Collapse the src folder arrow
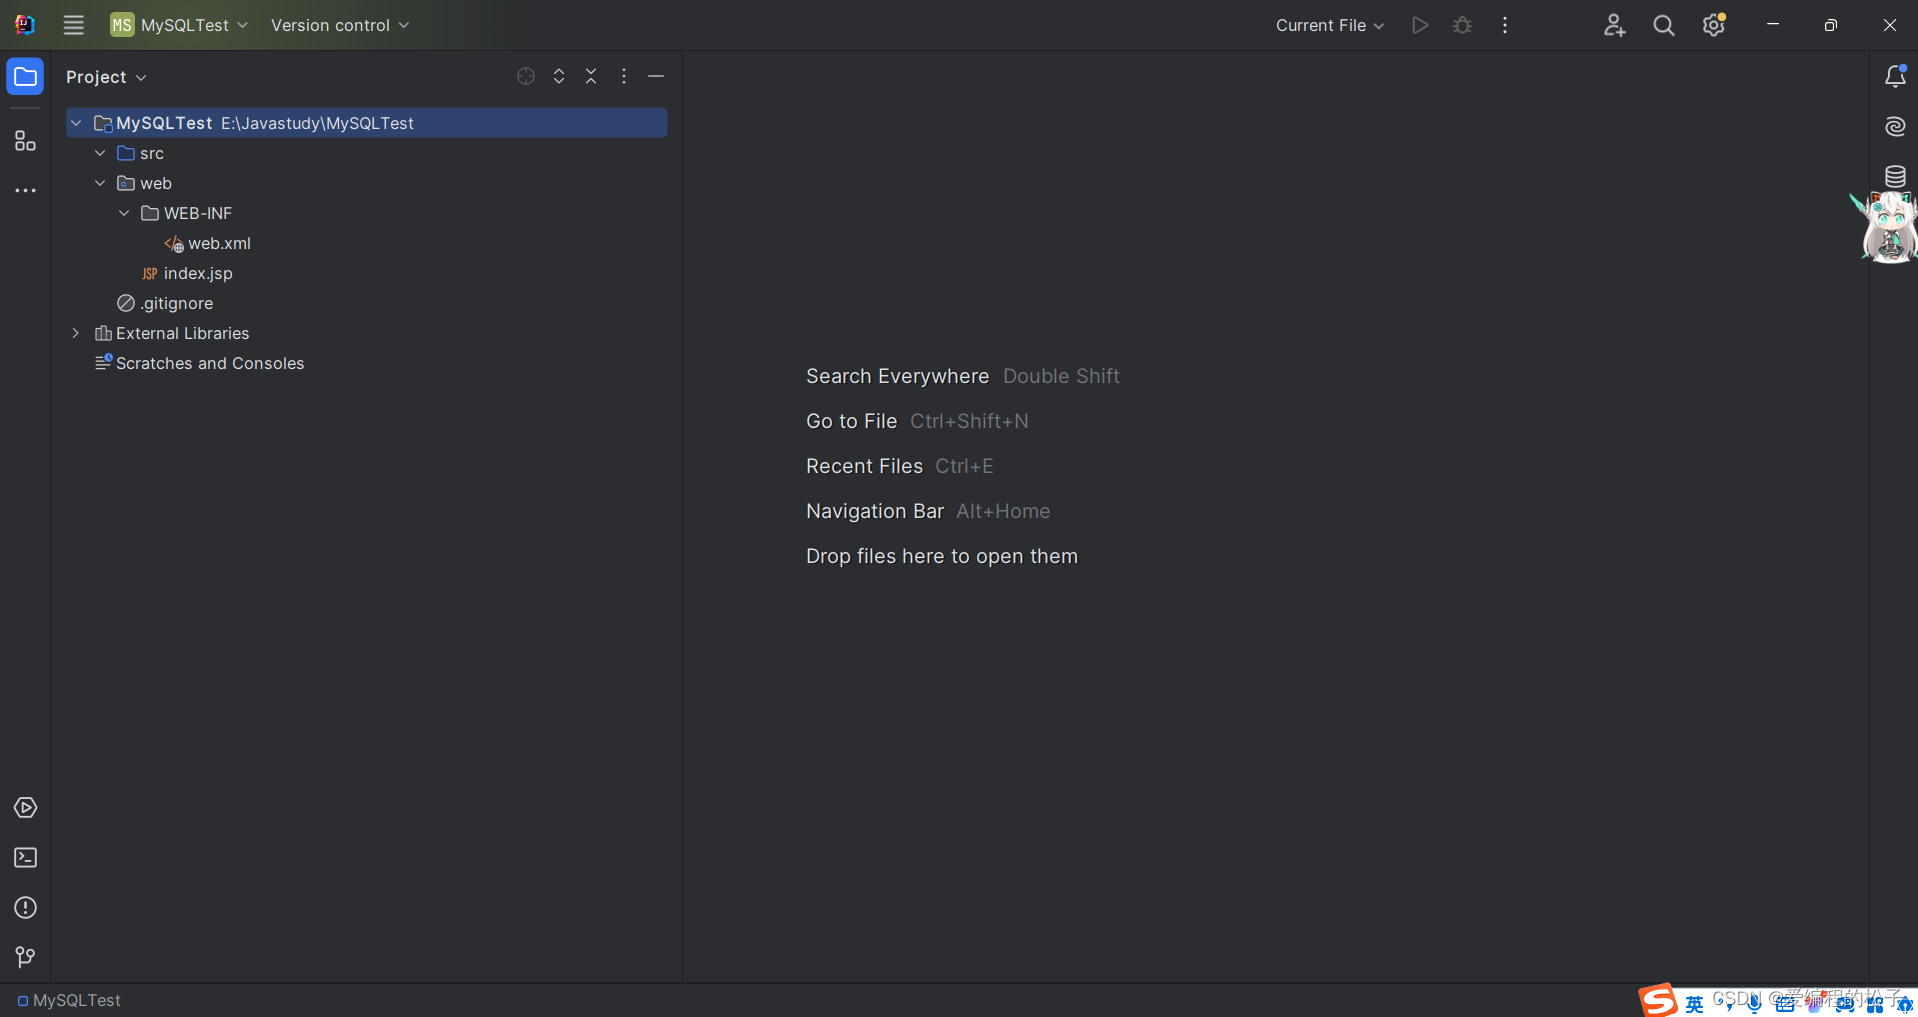The height and width of the screenshot is (1017, 1918). (100, 153)
